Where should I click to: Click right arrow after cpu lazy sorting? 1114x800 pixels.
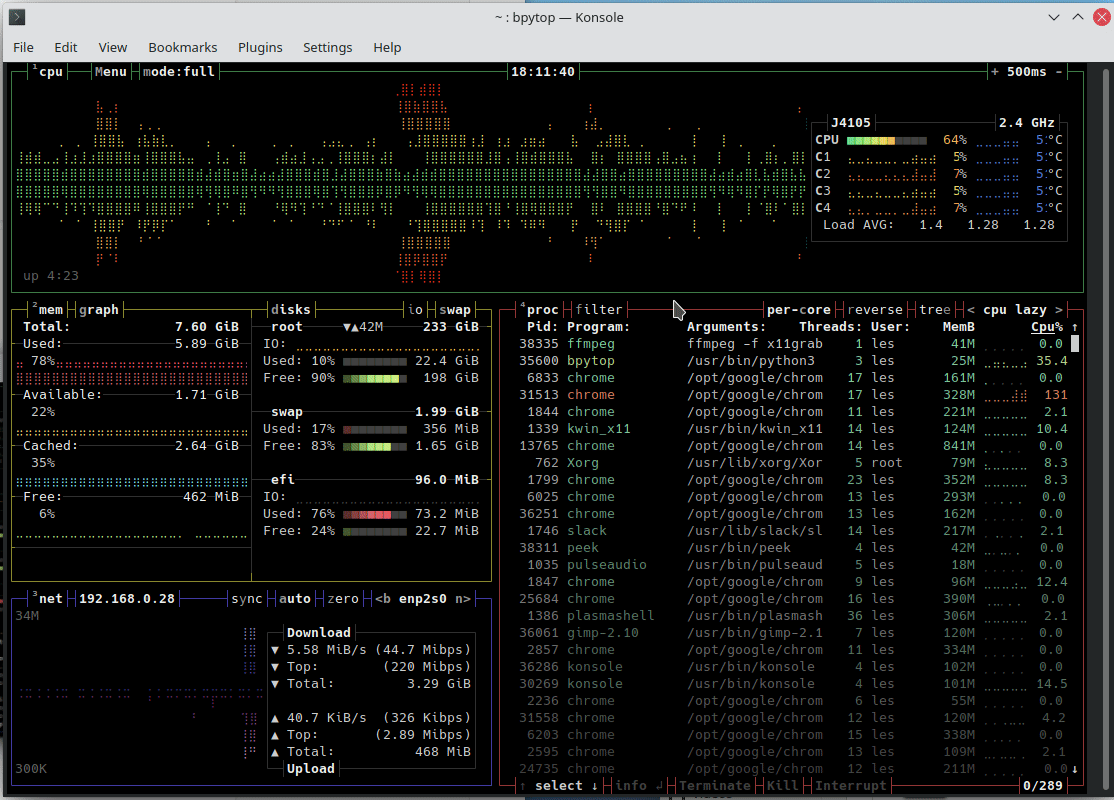point(1059,310)
